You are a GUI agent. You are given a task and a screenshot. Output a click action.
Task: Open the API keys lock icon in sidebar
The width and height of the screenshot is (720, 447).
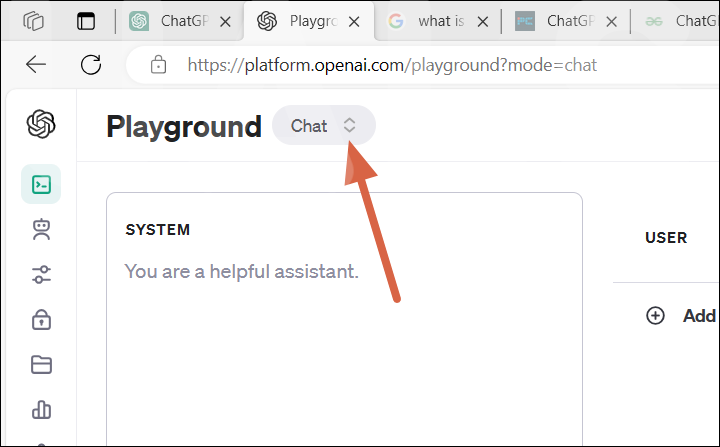pos(41,319)
